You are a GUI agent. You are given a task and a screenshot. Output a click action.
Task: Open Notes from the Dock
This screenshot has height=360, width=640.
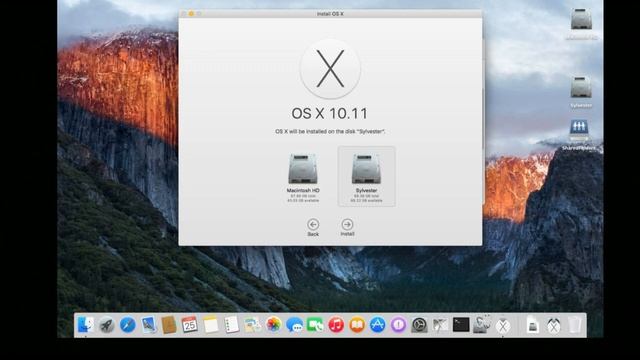(x=211, y=325)
